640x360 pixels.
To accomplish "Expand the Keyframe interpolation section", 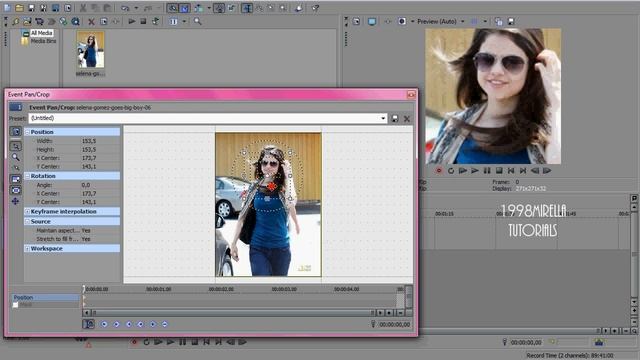I will [x=27, y=211].
